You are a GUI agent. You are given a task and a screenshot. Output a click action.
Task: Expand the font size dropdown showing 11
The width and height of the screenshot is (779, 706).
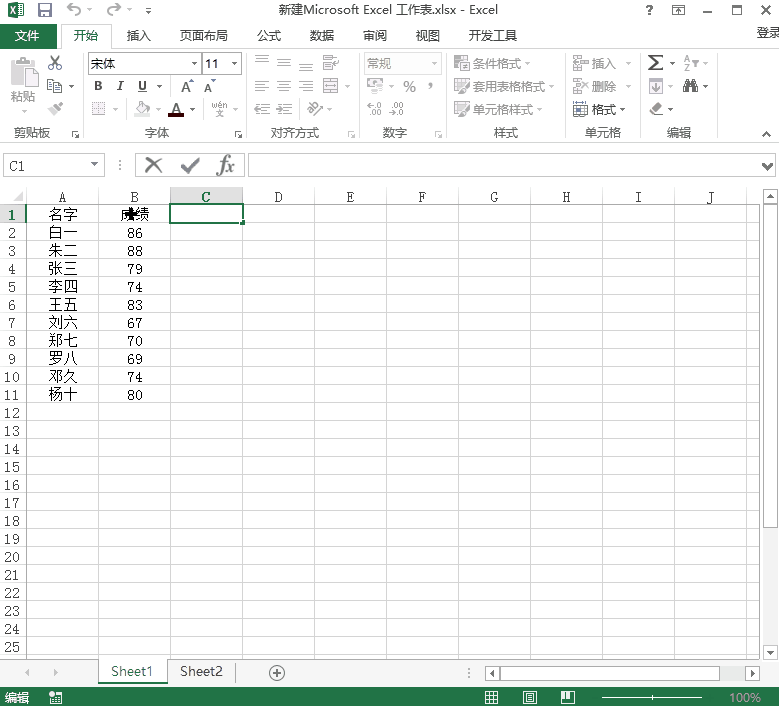235,64
